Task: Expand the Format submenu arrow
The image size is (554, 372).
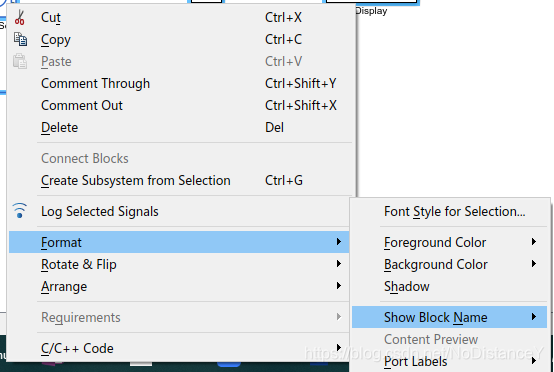Action: coord(338,242)
